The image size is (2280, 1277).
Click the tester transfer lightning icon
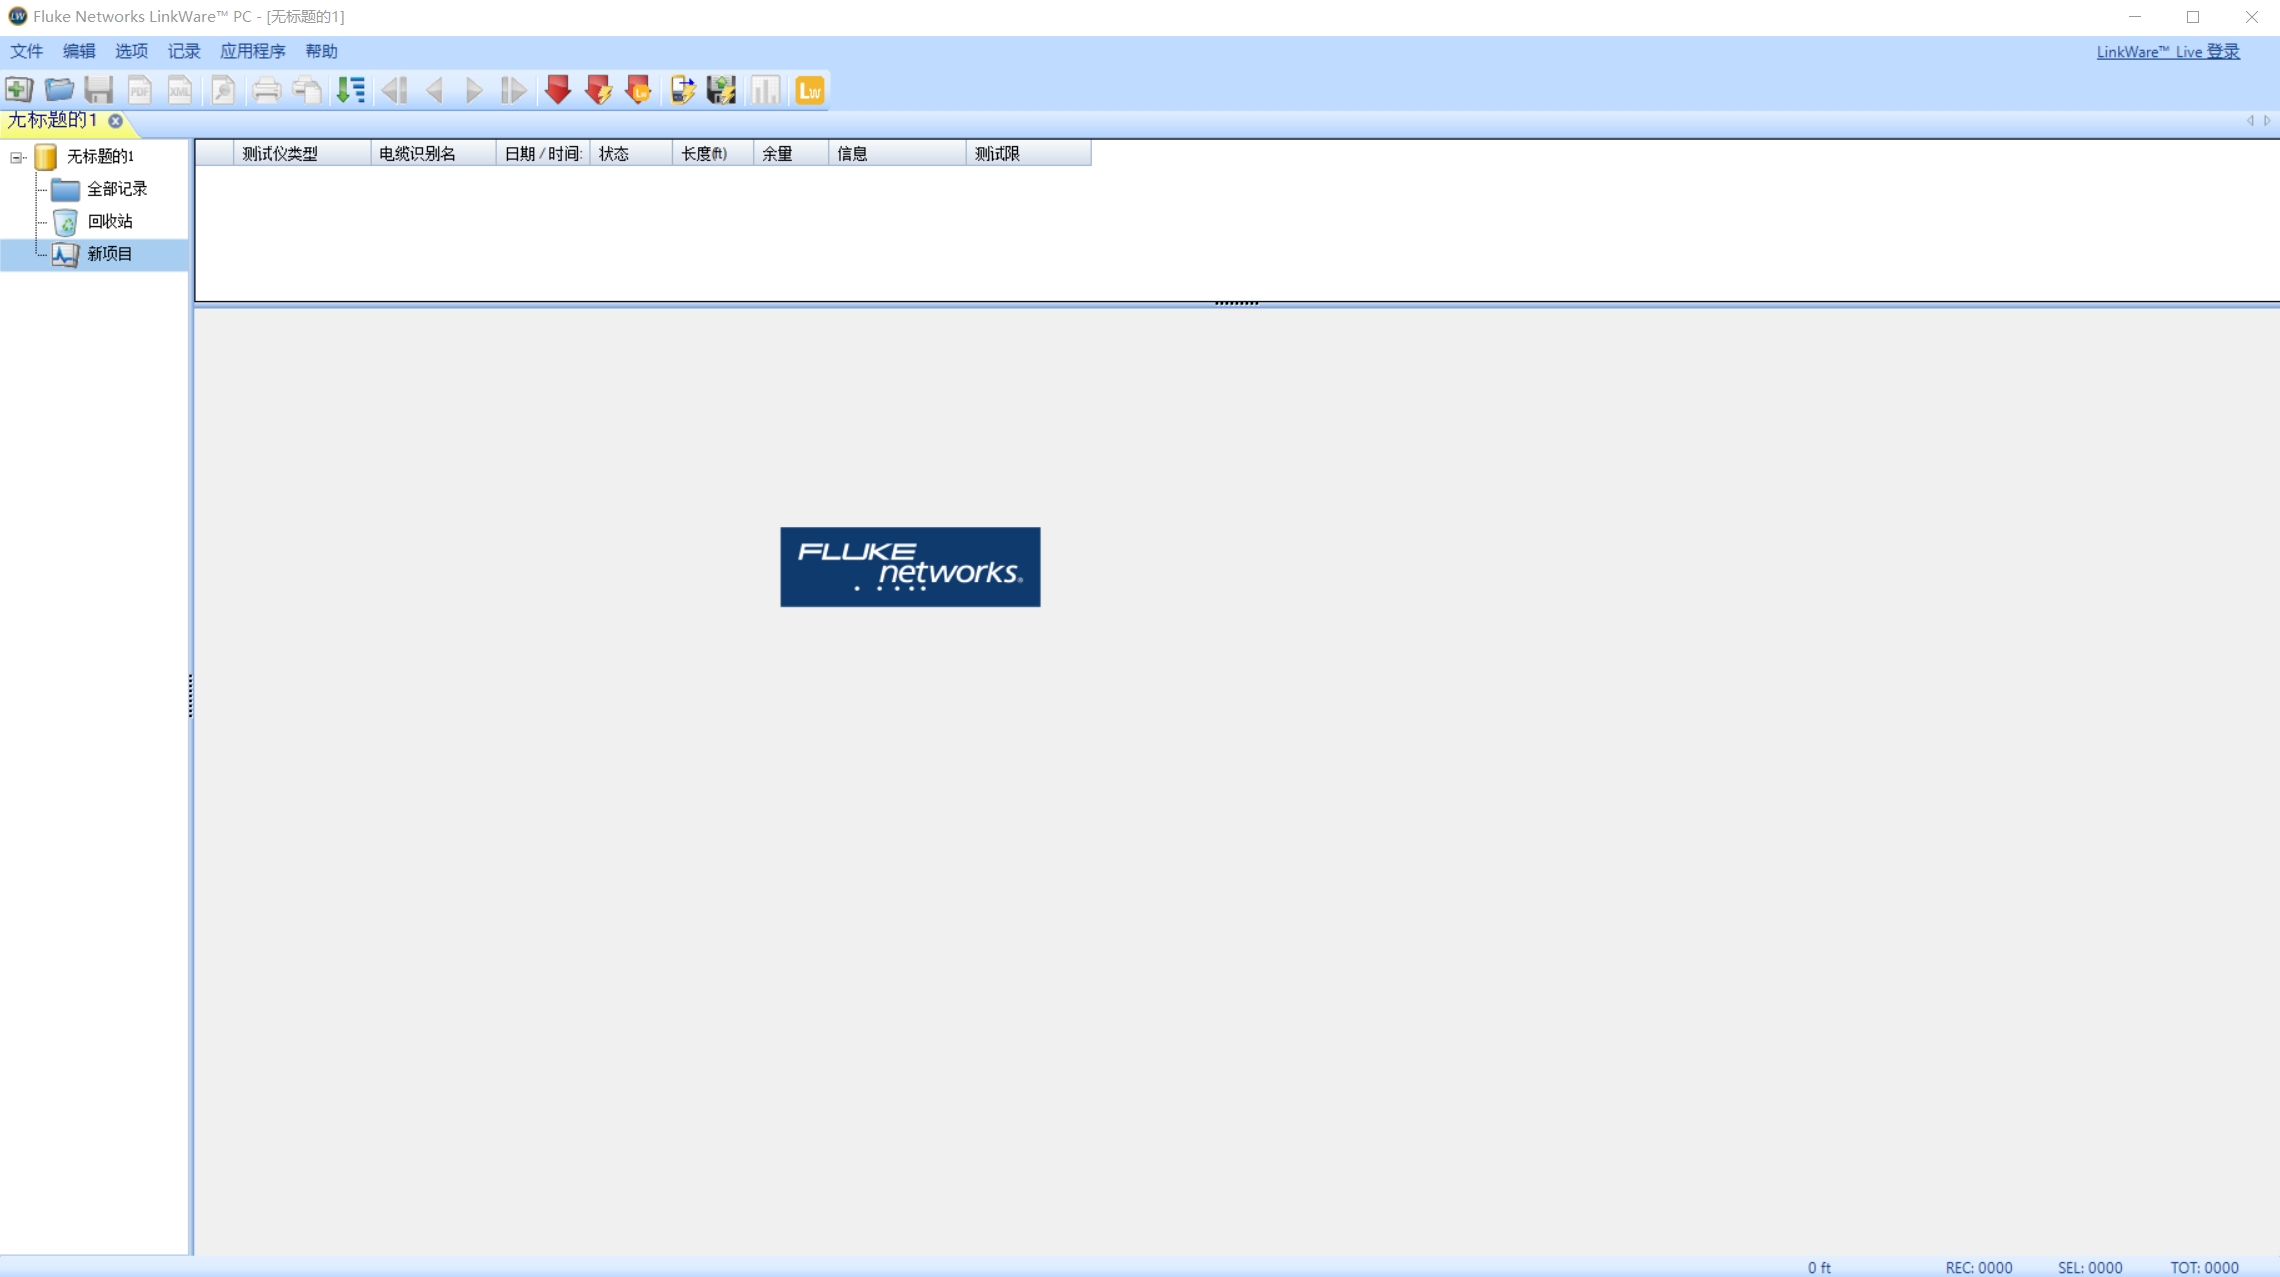click(682, 90)
